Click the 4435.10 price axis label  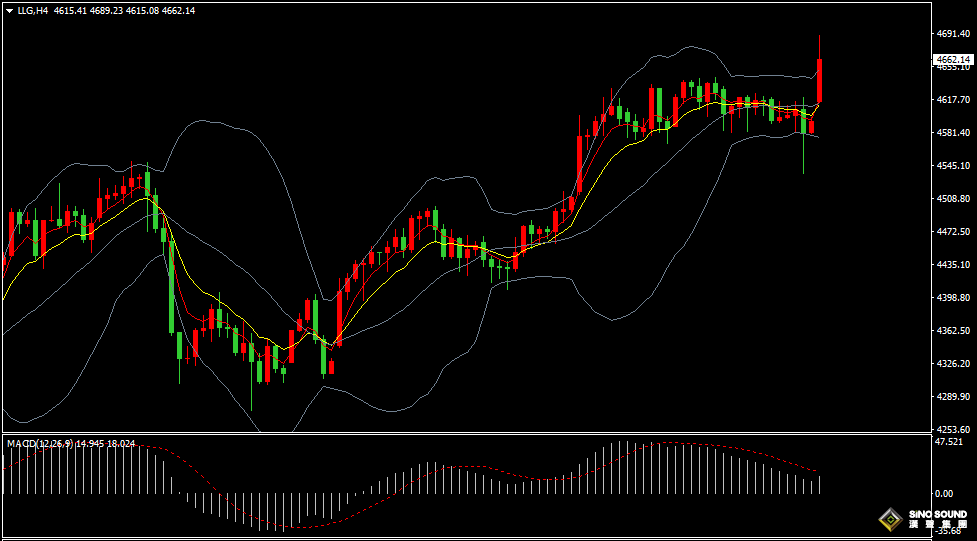953,265
